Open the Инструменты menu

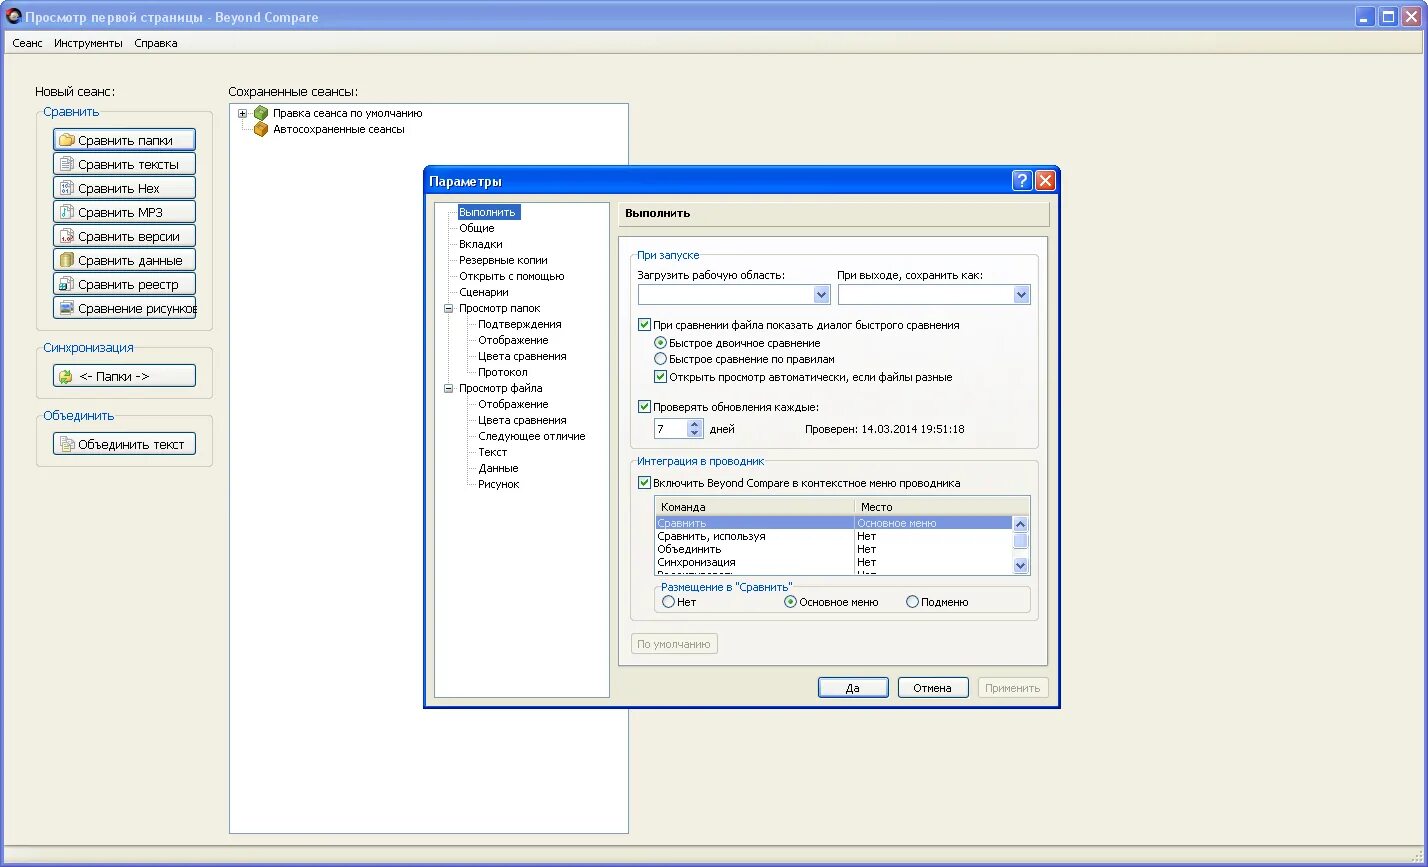[89, 43]
